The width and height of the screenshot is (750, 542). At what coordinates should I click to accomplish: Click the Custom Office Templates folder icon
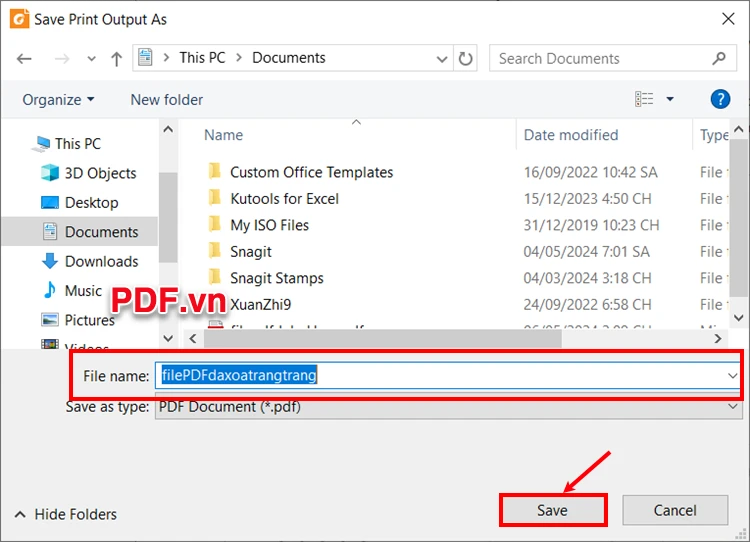point(215,171)
